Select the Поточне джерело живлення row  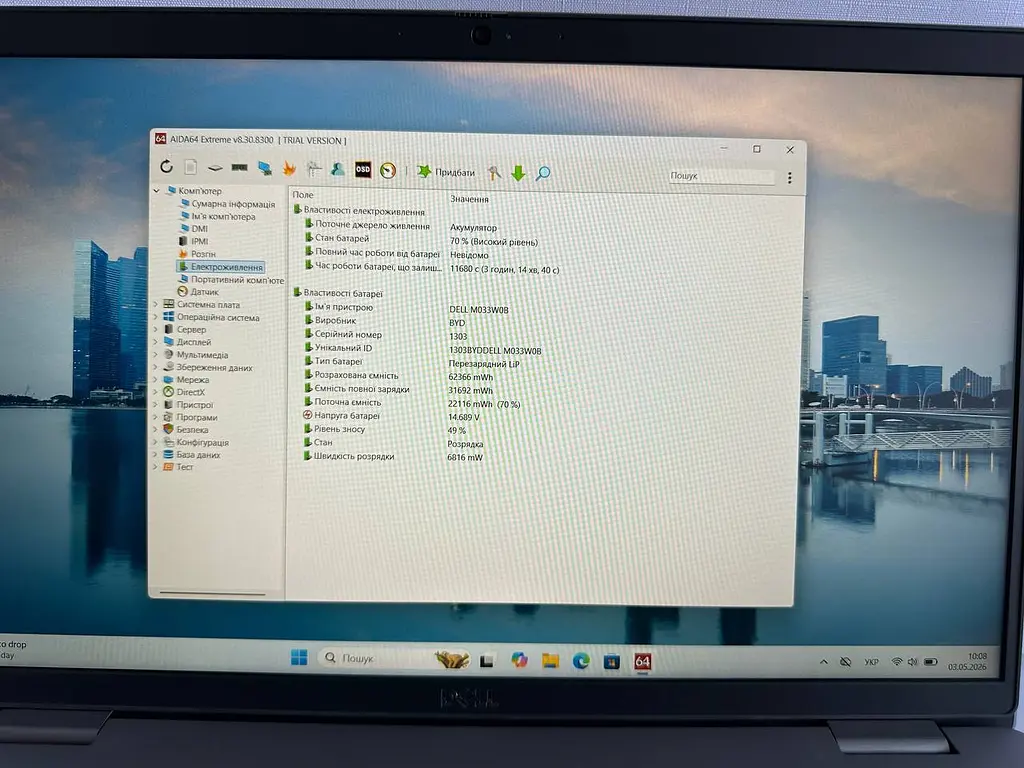click(x=400, y=226)
